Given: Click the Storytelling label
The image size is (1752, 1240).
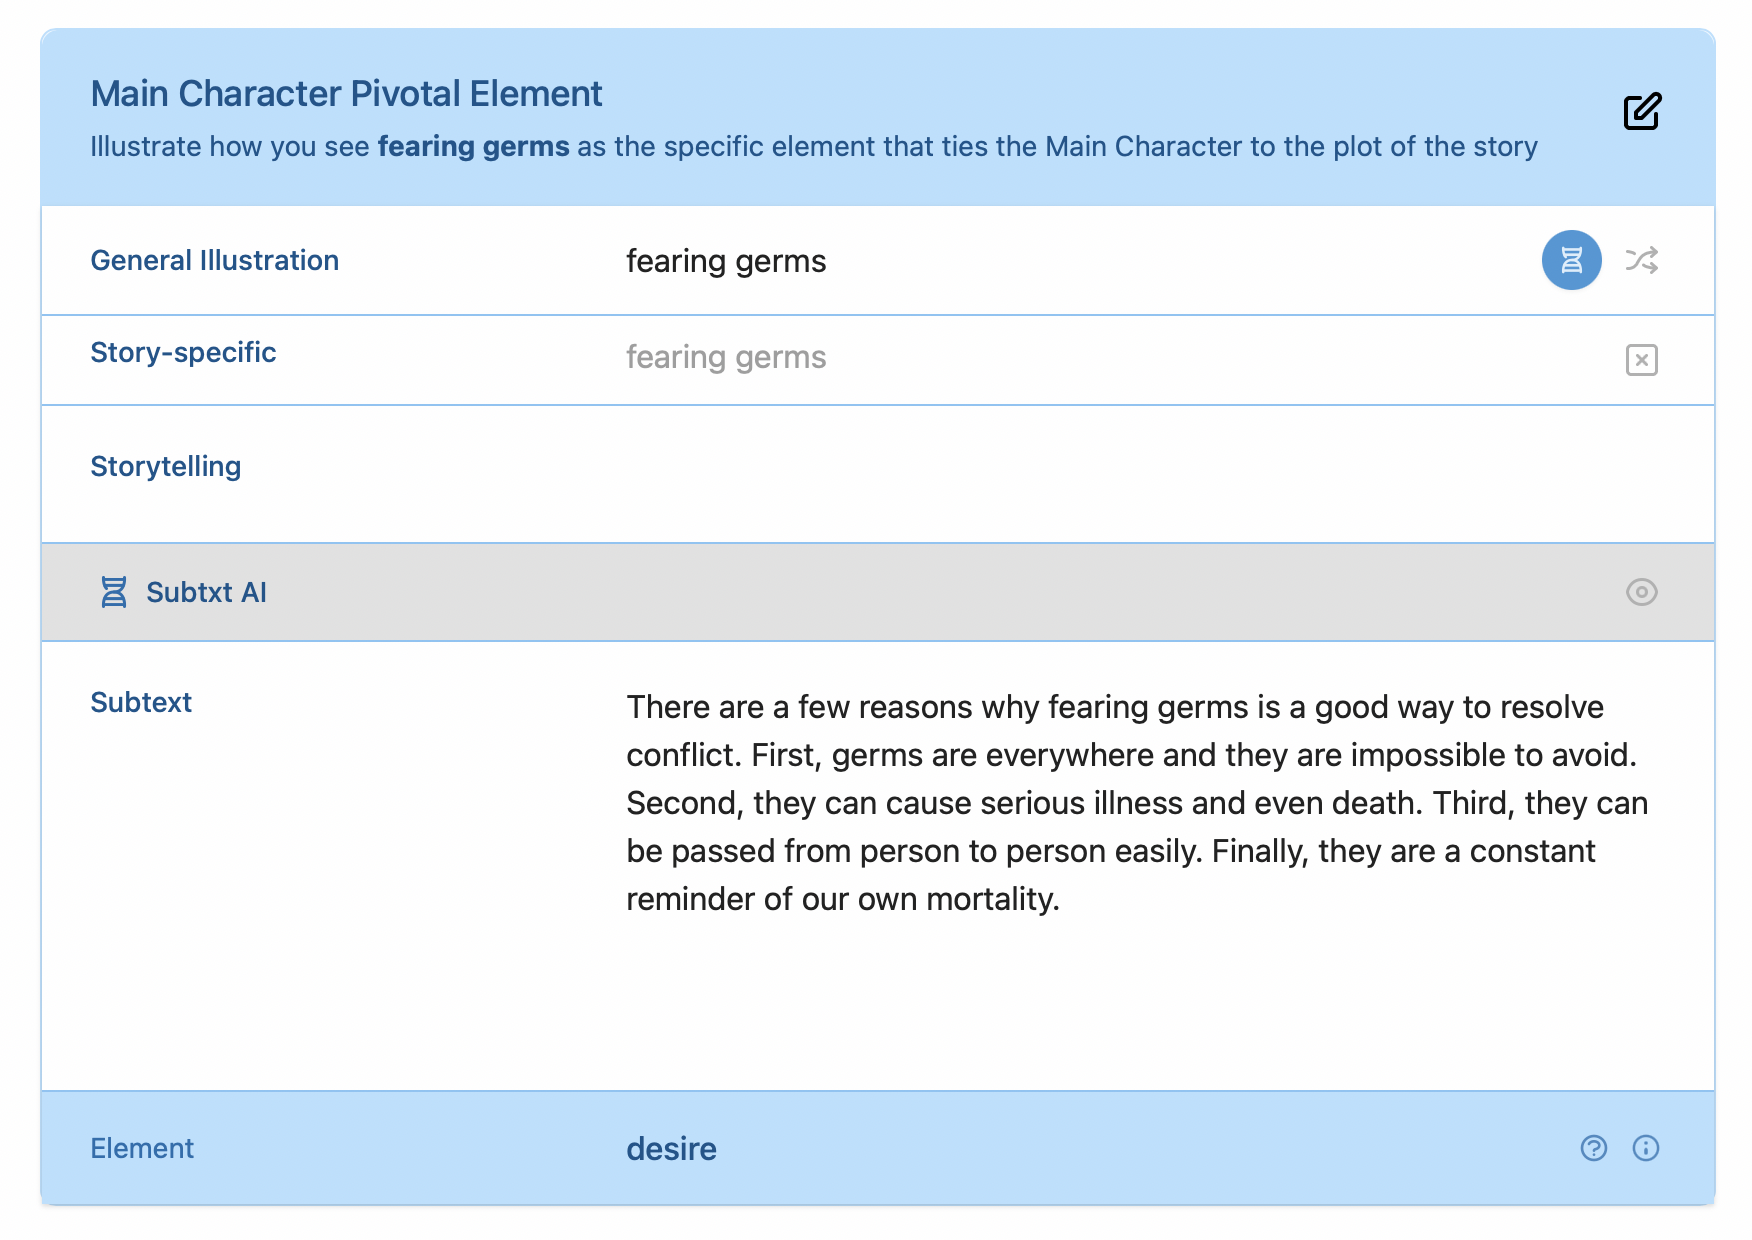Looking at the screenshot, I should tap(165, 467).
